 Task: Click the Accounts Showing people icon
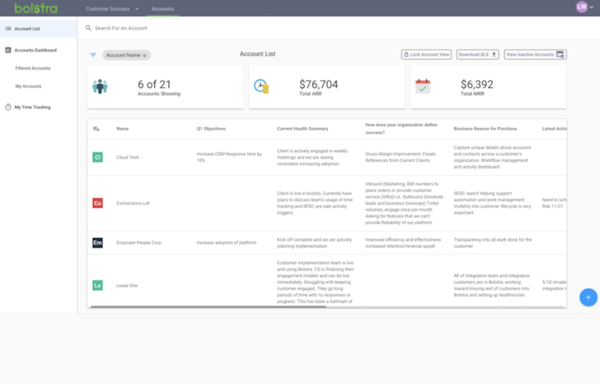100,86
